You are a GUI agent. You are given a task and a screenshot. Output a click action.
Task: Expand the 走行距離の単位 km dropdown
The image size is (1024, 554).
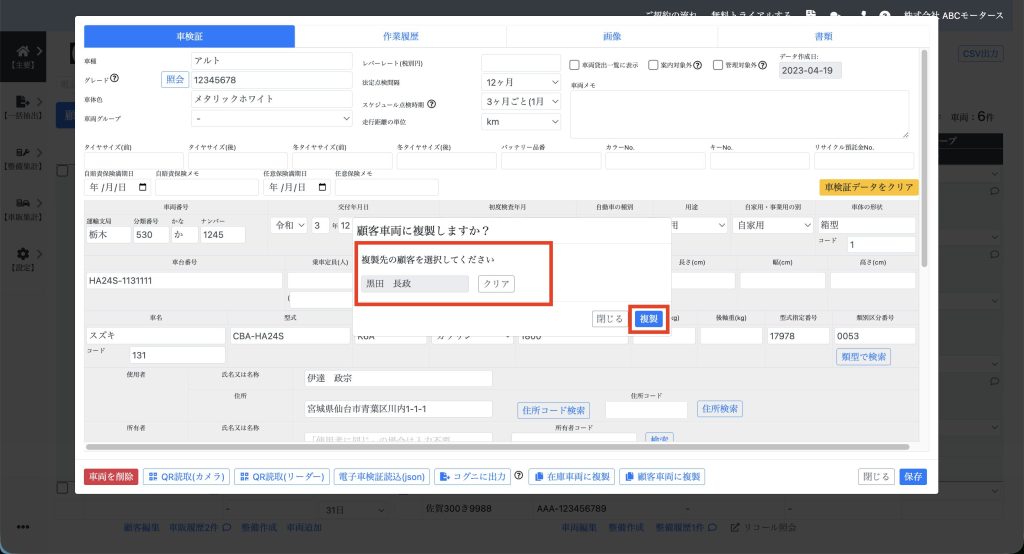click(521, 122)
